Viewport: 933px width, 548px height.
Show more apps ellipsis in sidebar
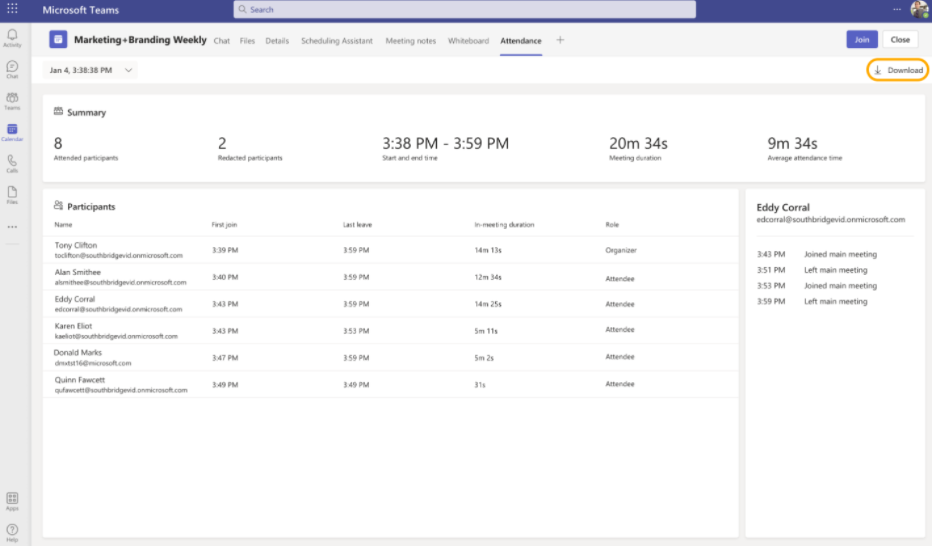pos(12,226)
